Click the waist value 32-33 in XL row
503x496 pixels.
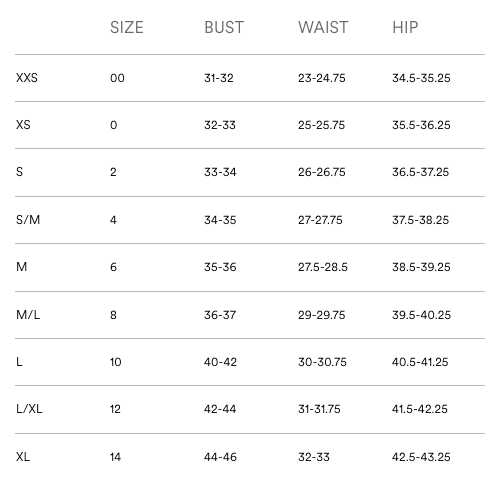pyautogui.click(x=314, y=457)
